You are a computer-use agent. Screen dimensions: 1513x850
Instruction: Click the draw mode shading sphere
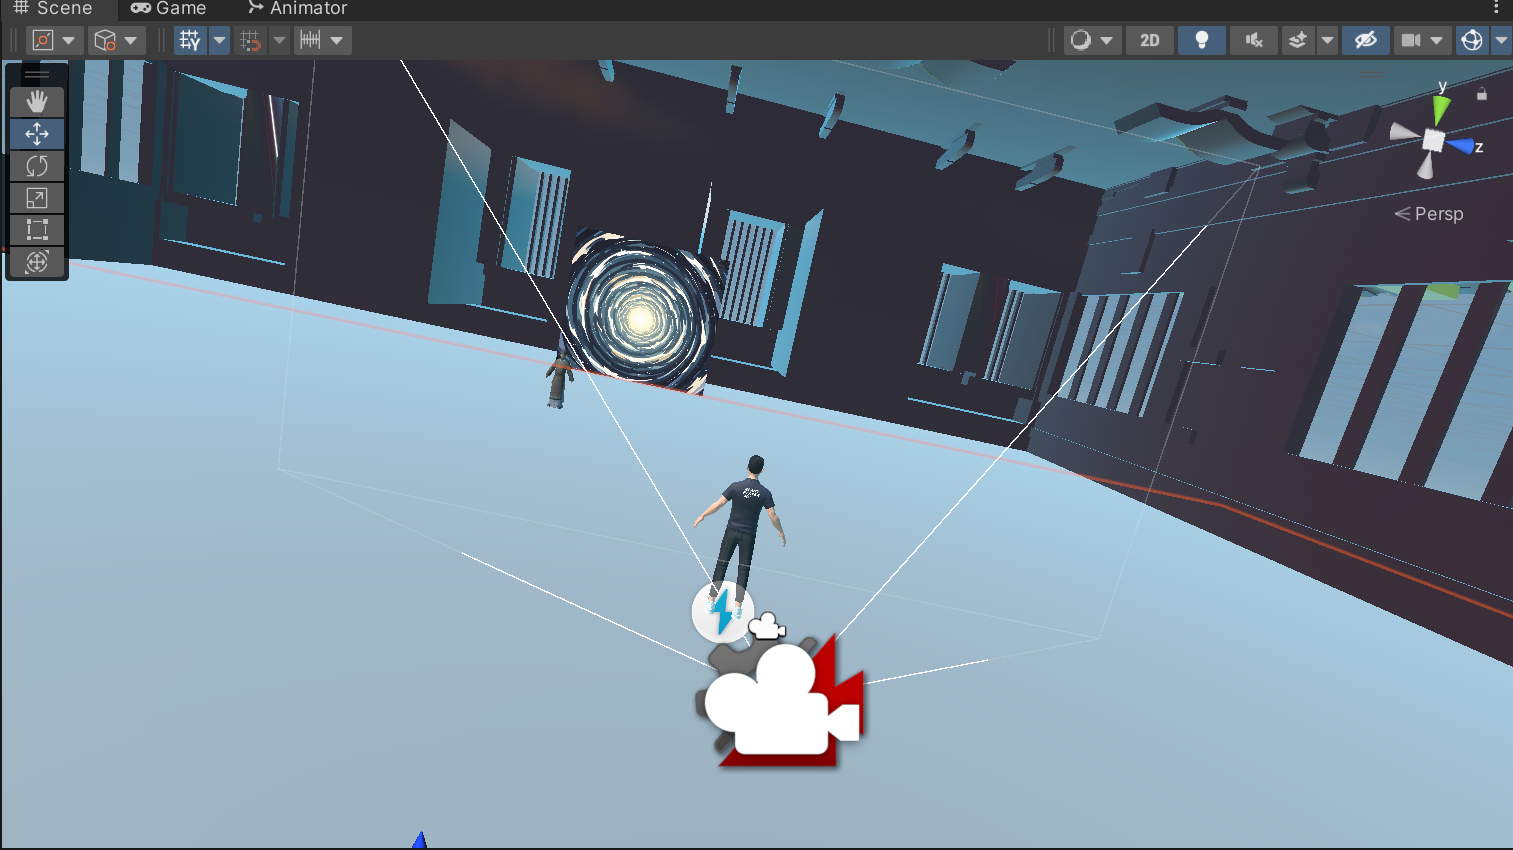[x=1080, y=40]
